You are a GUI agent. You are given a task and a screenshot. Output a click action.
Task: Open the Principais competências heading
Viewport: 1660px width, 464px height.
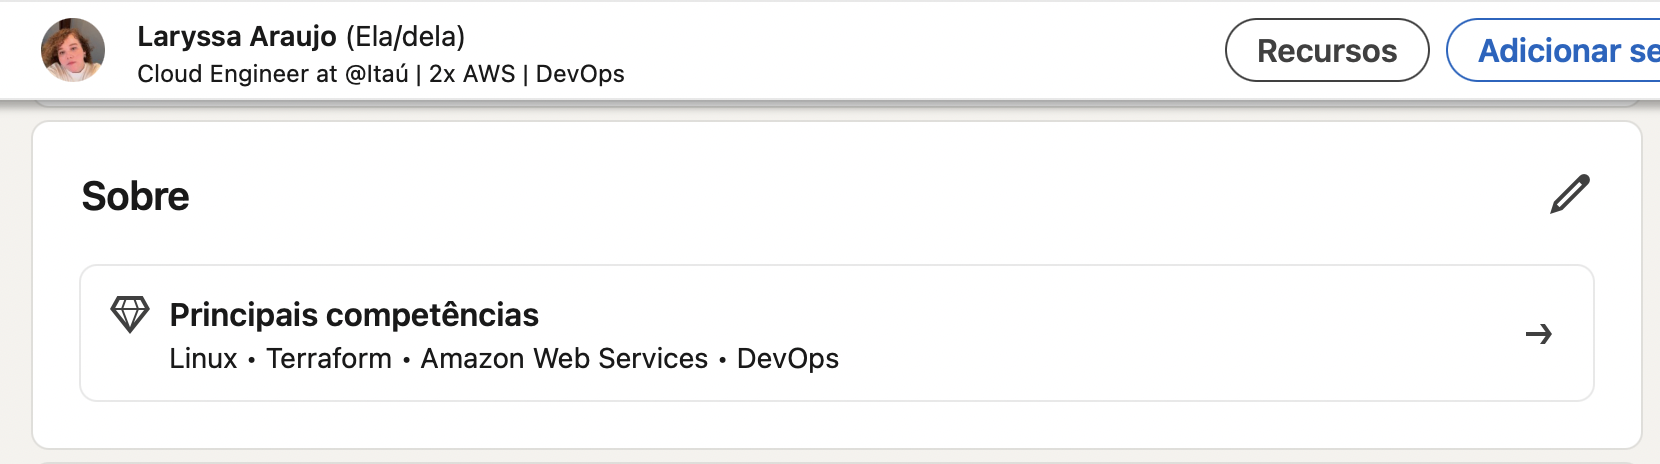coord(354,315)
